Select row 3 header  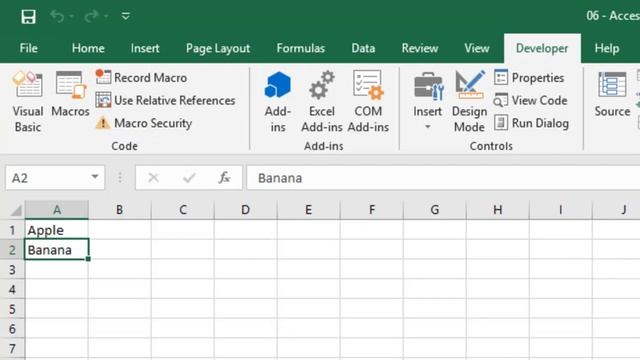(x=12, y=270)
